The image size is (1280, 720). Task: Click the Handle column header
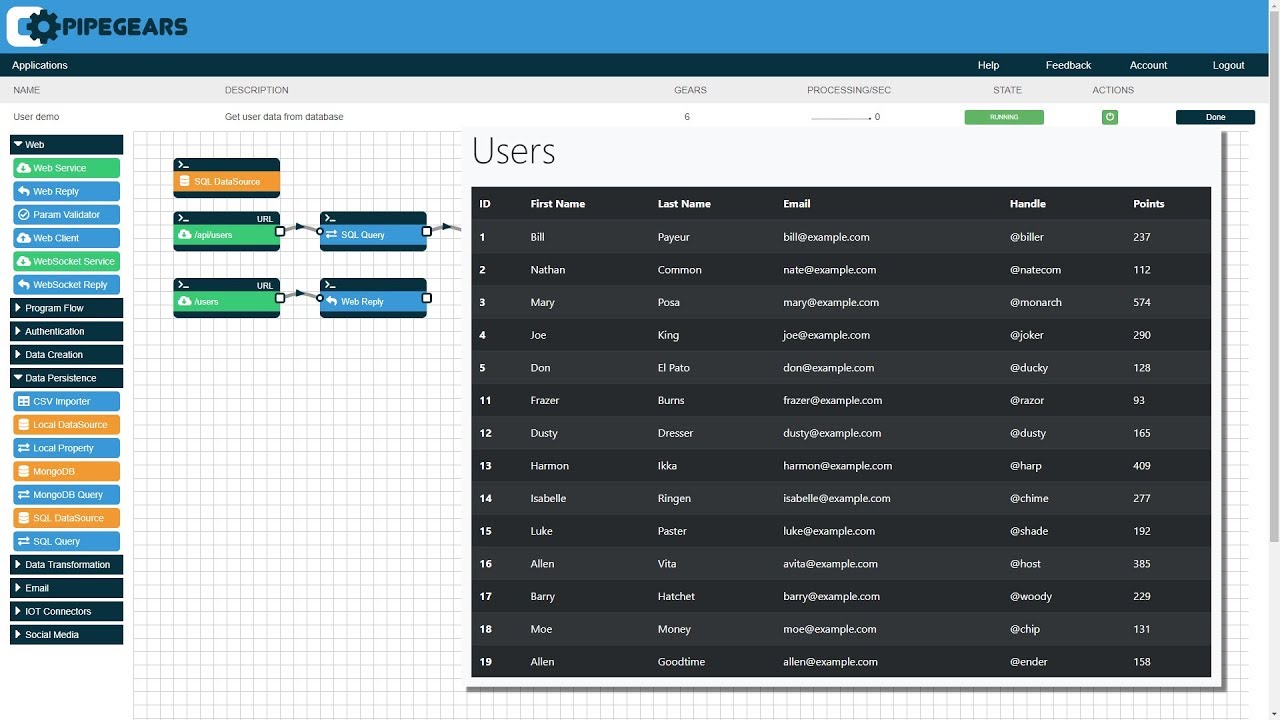pyautogui.click(x=1028, y=204)
